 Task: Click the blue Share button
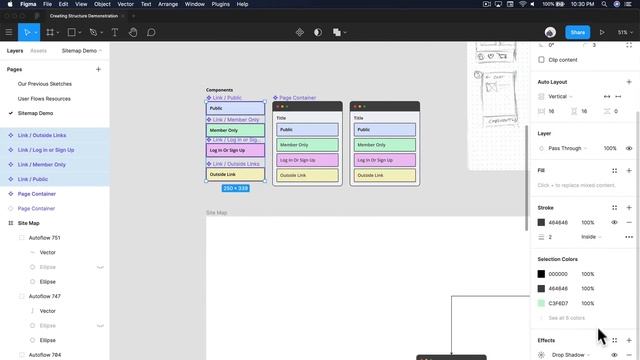pyautogui.click(x=578, y=32)
